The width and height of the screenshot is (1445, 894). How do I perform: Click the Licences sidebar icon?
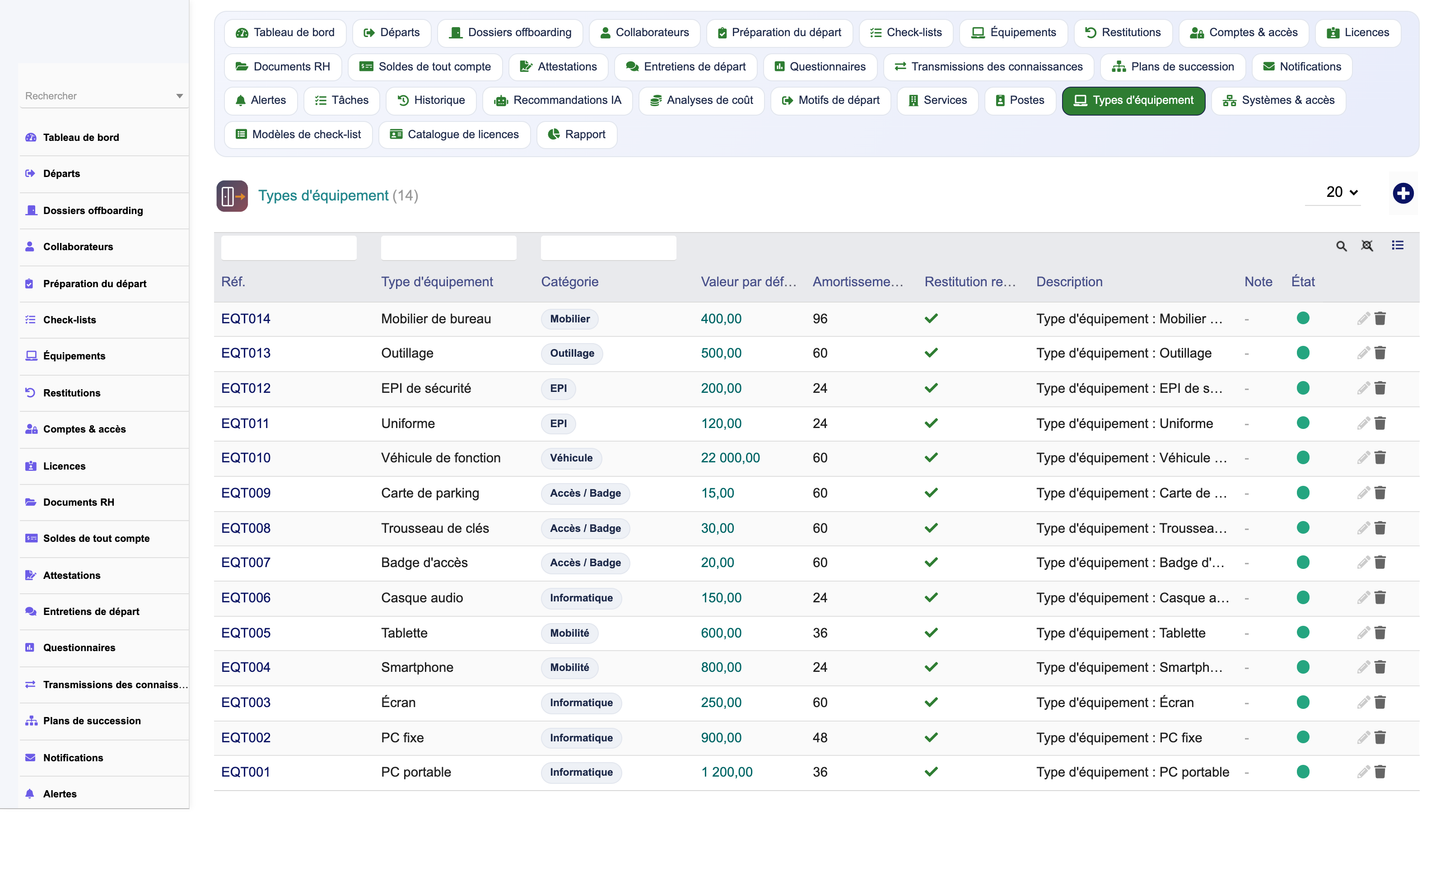click(31, 466)
